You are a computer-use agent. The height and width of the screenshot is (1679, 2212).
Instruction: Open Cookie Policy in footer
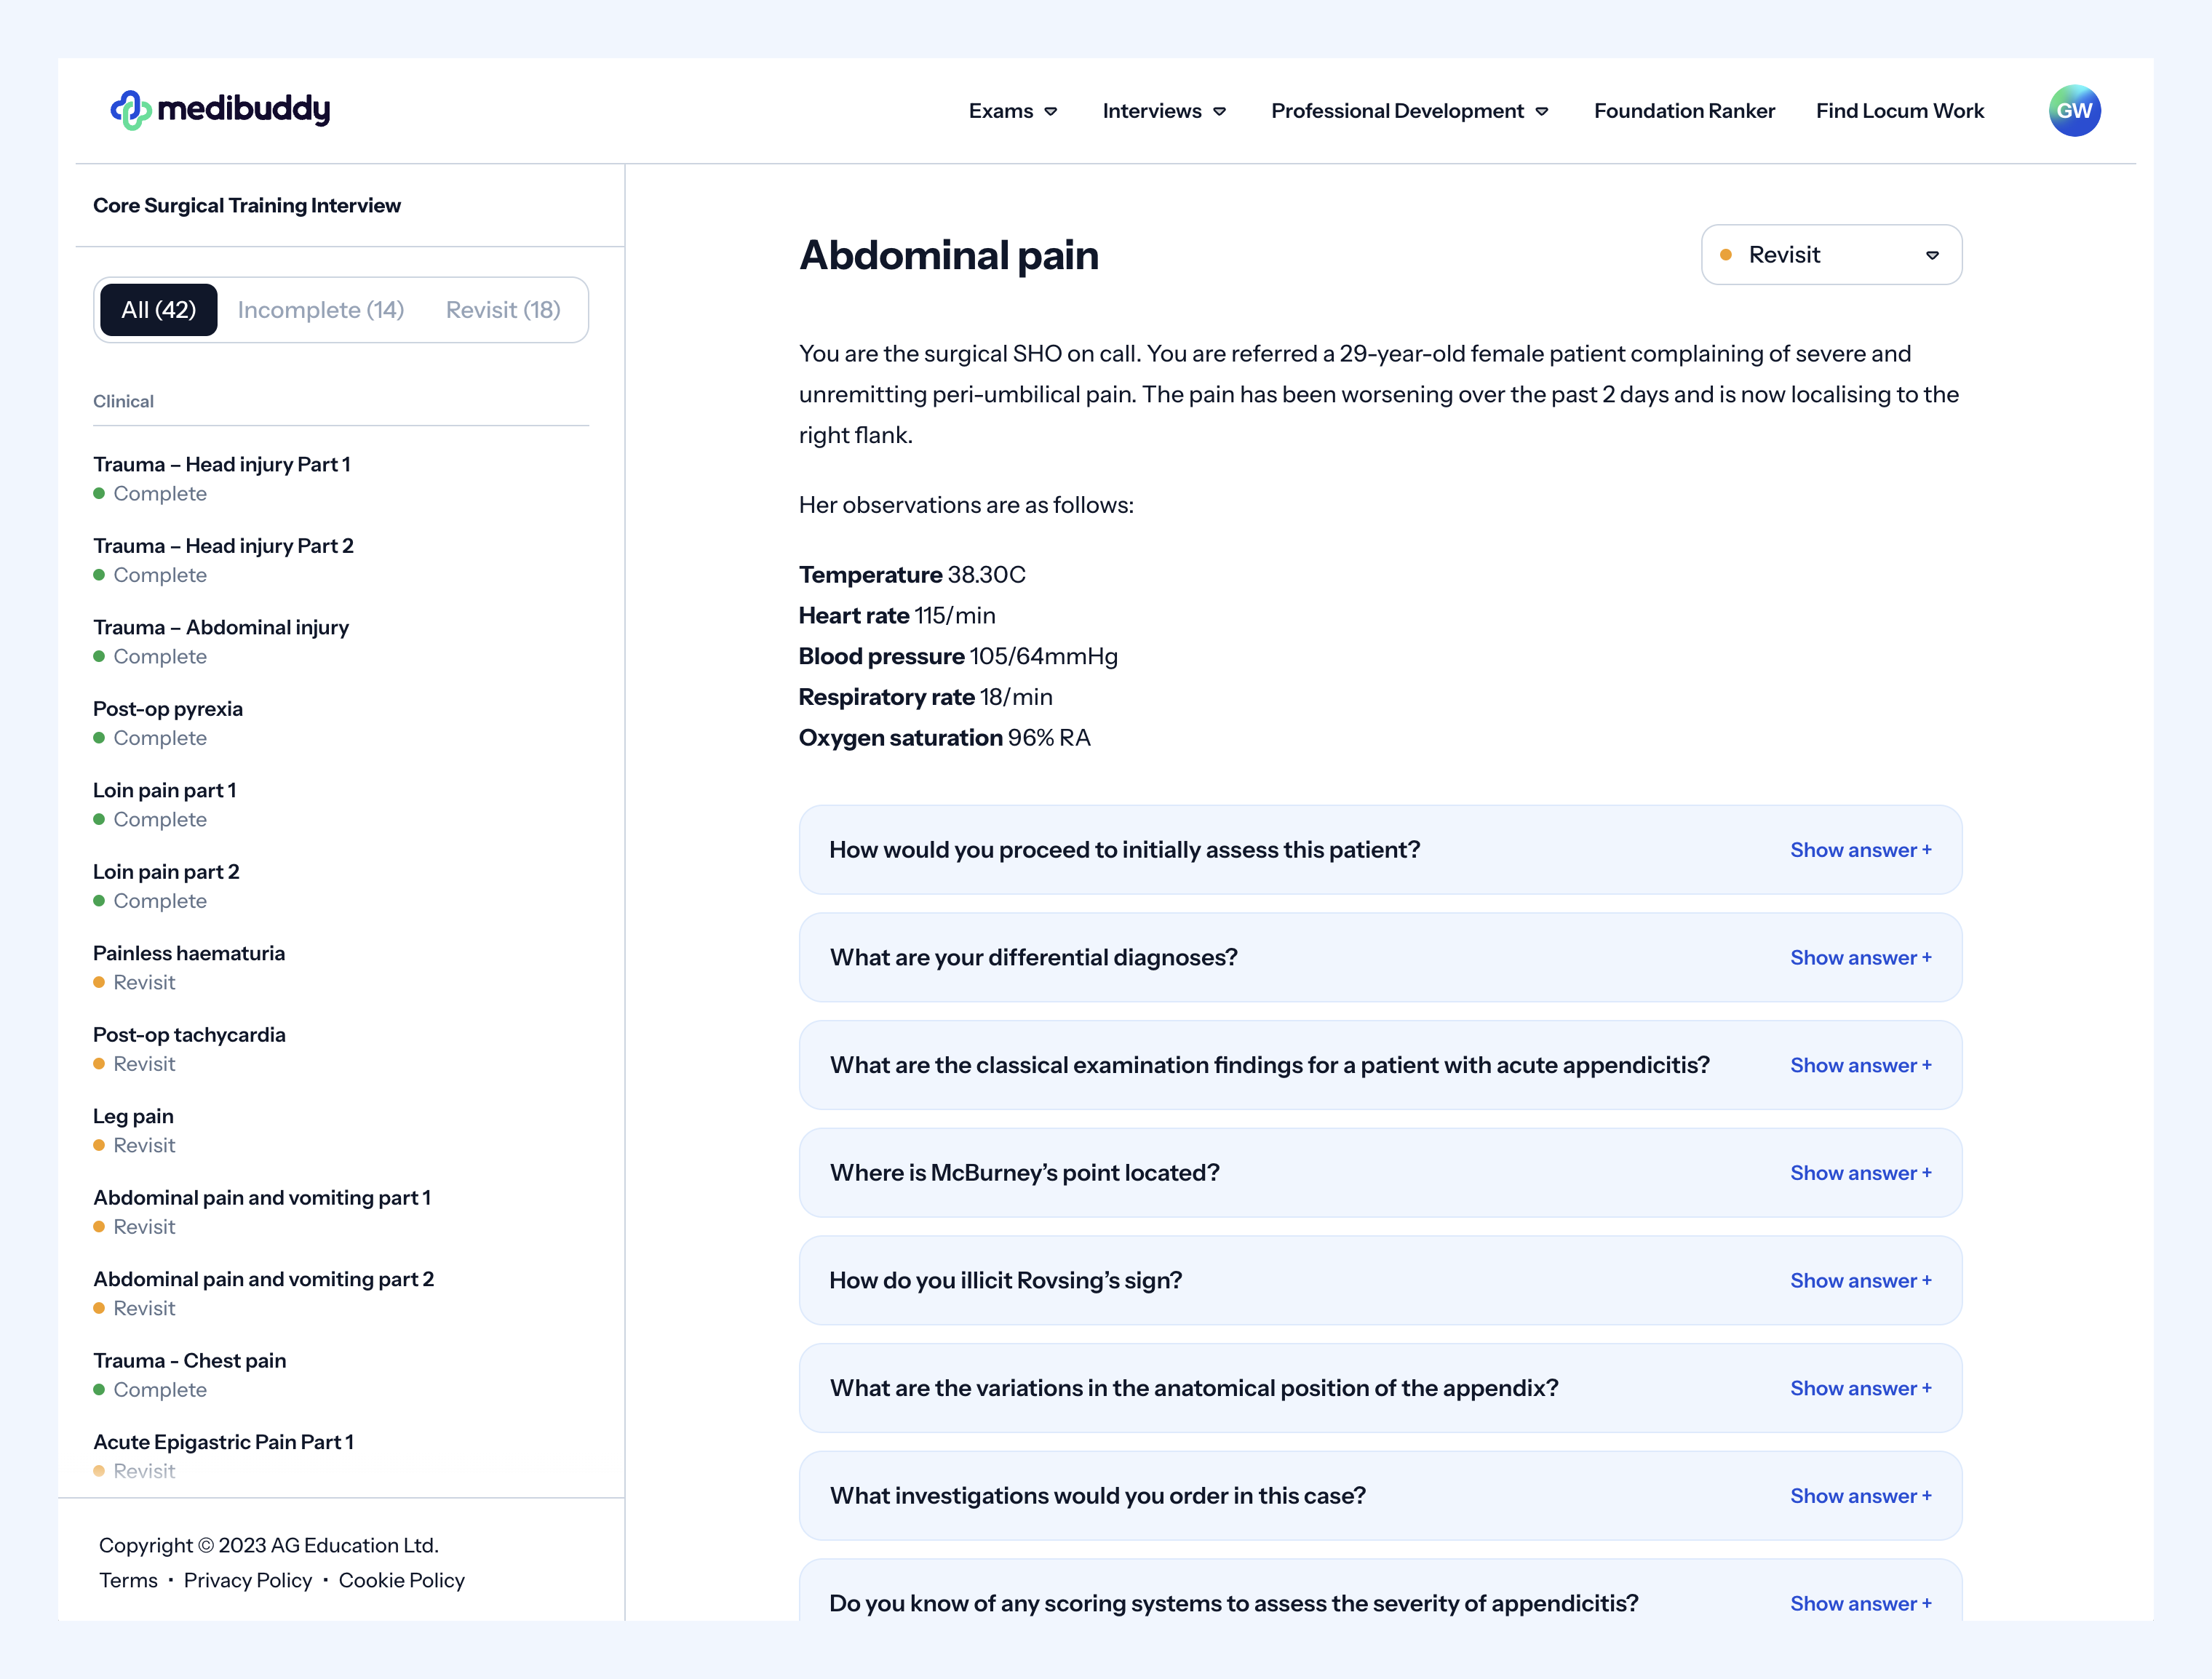click(x=401, y=1580)
